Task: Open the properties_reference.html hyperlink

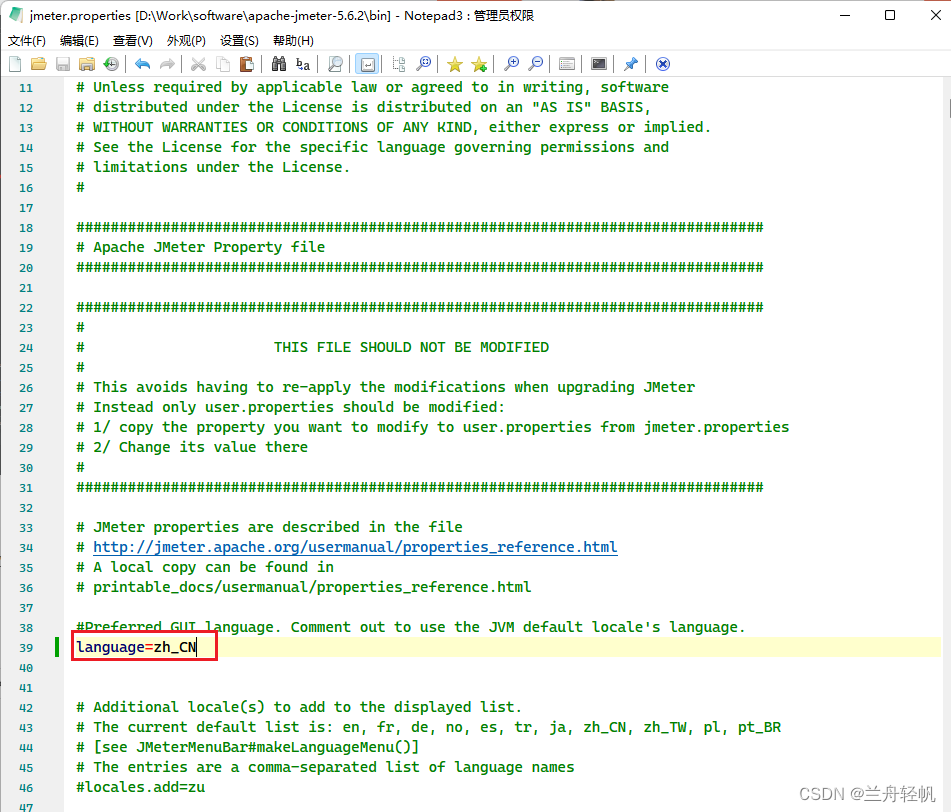Action: 355,547
